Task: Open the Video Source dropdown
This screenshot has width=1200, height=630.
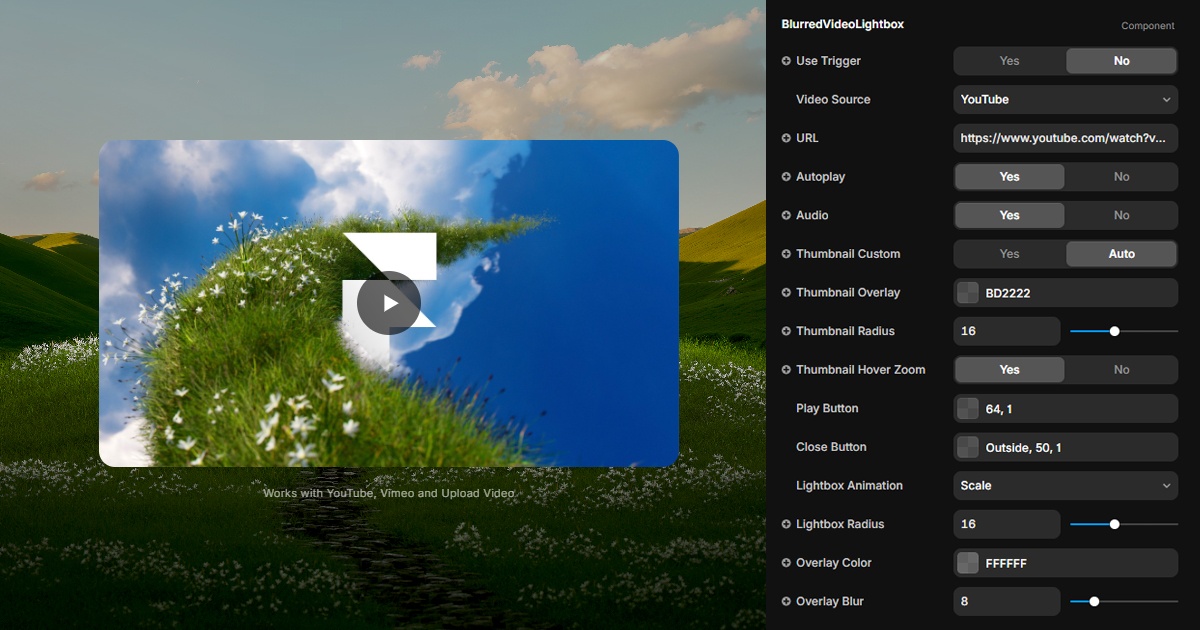Action: pyautogui.click(x=1065, y=100)
